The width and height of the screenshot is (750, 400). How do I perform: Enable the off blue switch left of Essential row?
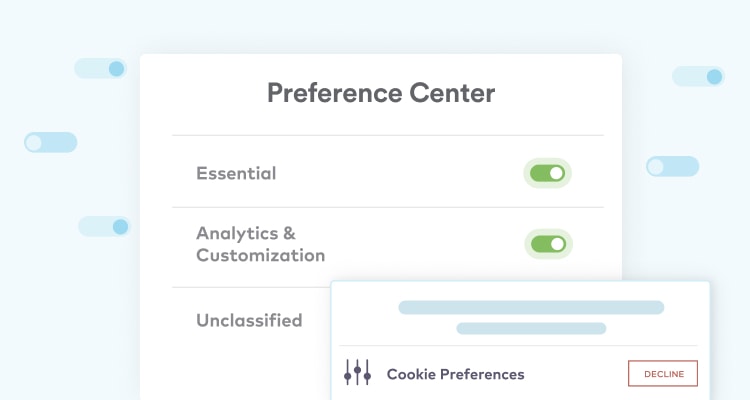[x=51, y=142]
